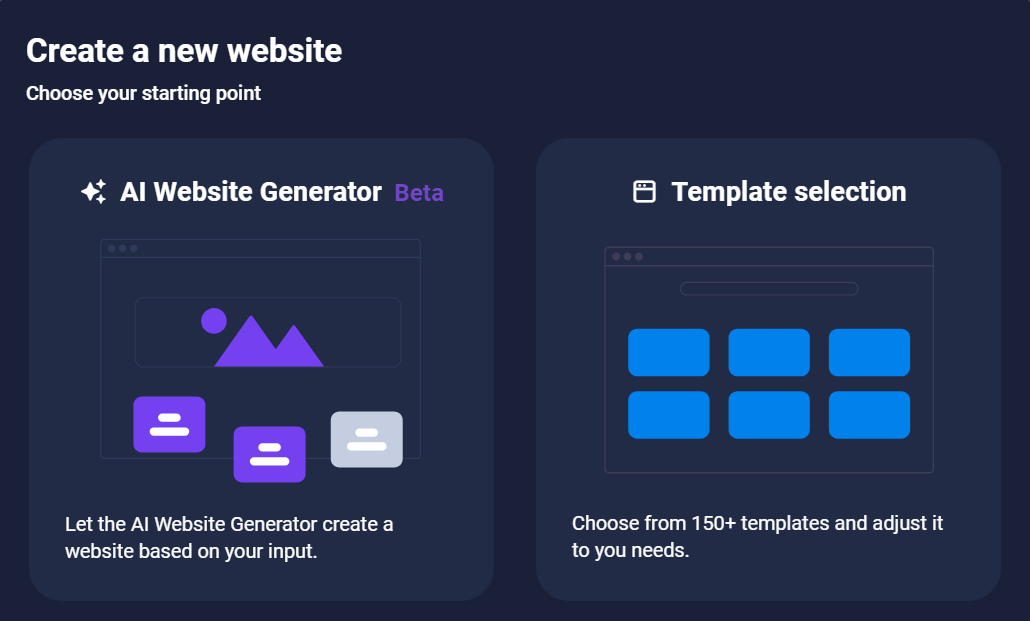The height and width of the screenshot is (621, 1030).
Task: Click the Choose your starting point subtitle
Action: pos(143,93)
